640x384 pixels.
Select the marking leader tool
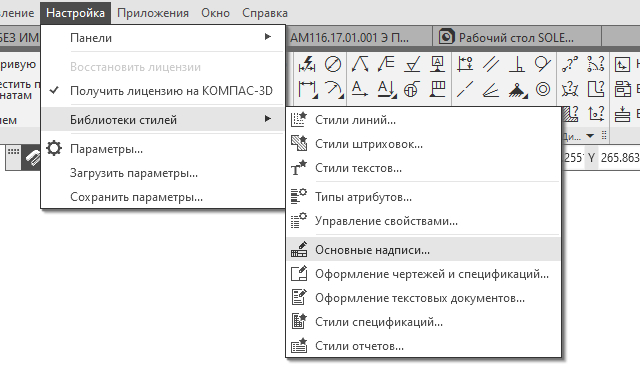[x=386, y=64]
